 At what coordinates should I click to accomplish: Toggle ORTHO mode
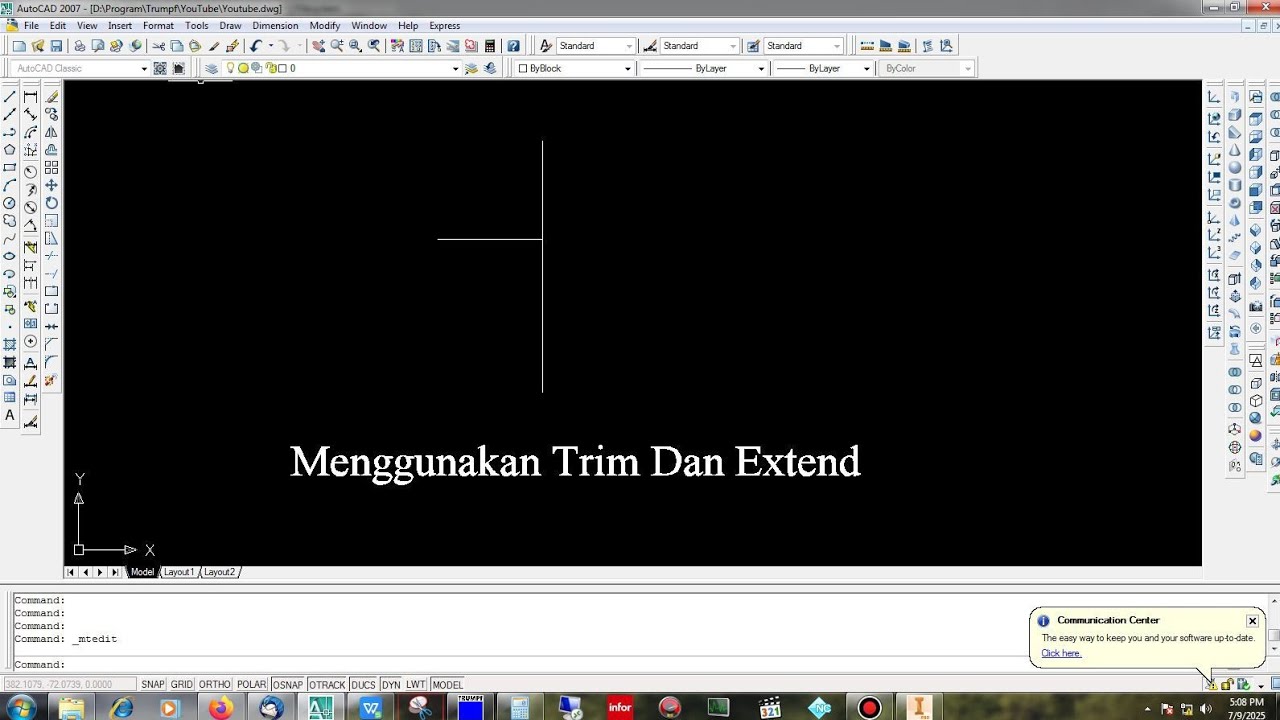[x=214, y=685]
